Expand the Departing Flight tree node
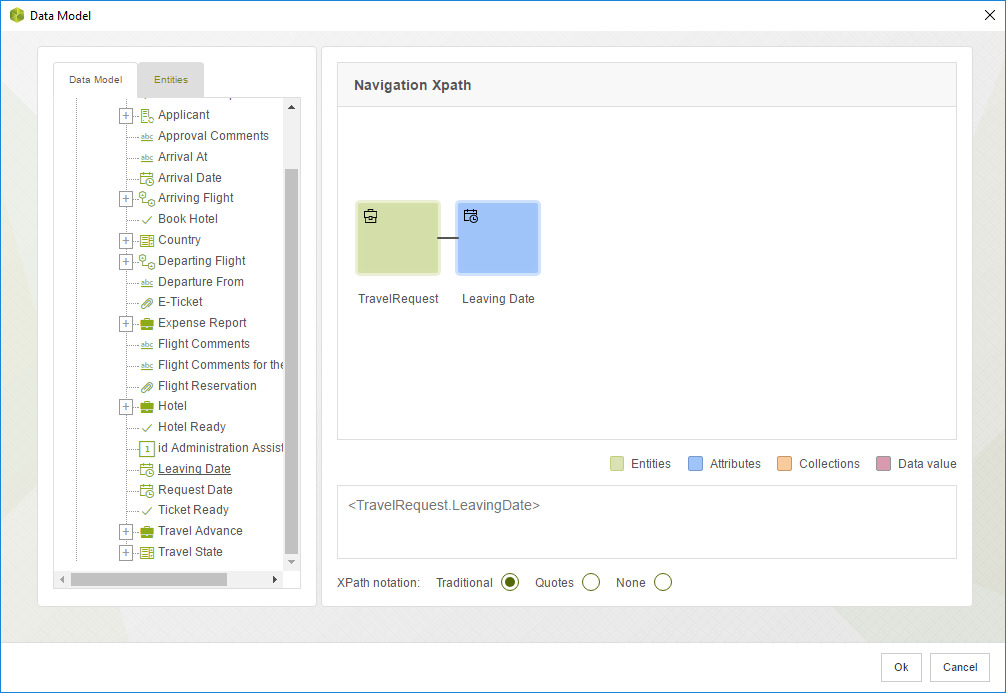Image resolution: width=1006 pixels, height=693 pixels. [x=126, y=261]
